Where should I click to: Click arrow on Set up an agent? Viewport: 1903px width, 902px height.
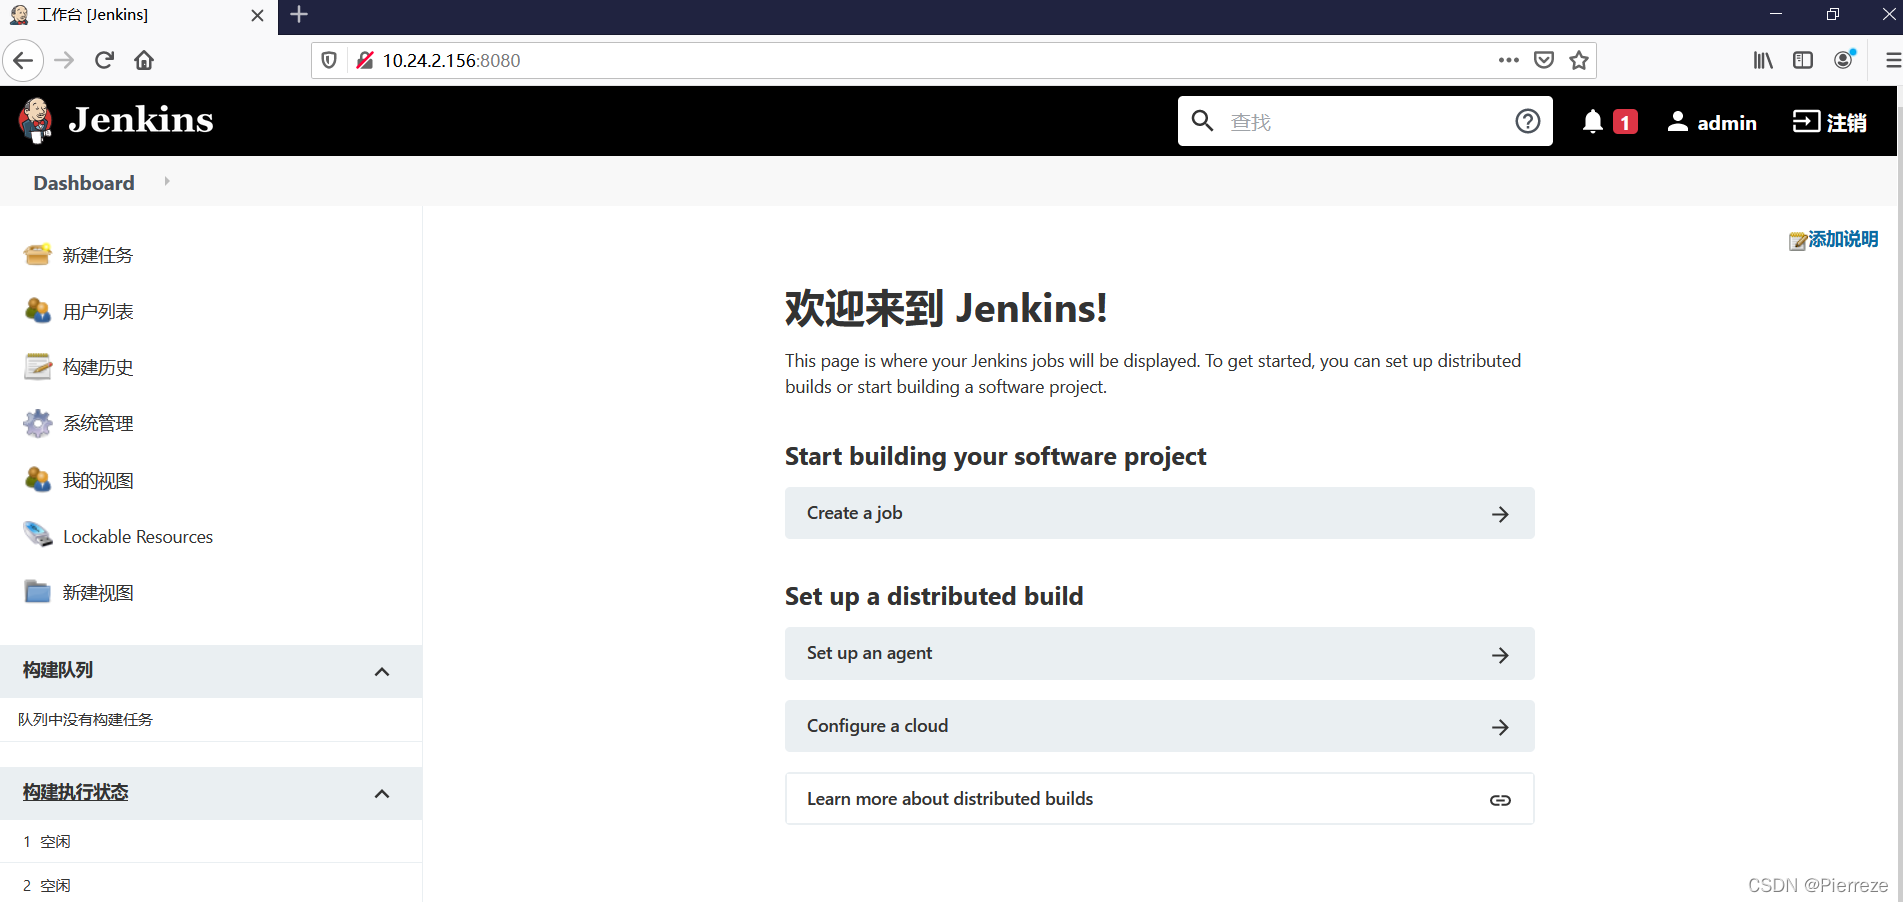click(1500, 655)
